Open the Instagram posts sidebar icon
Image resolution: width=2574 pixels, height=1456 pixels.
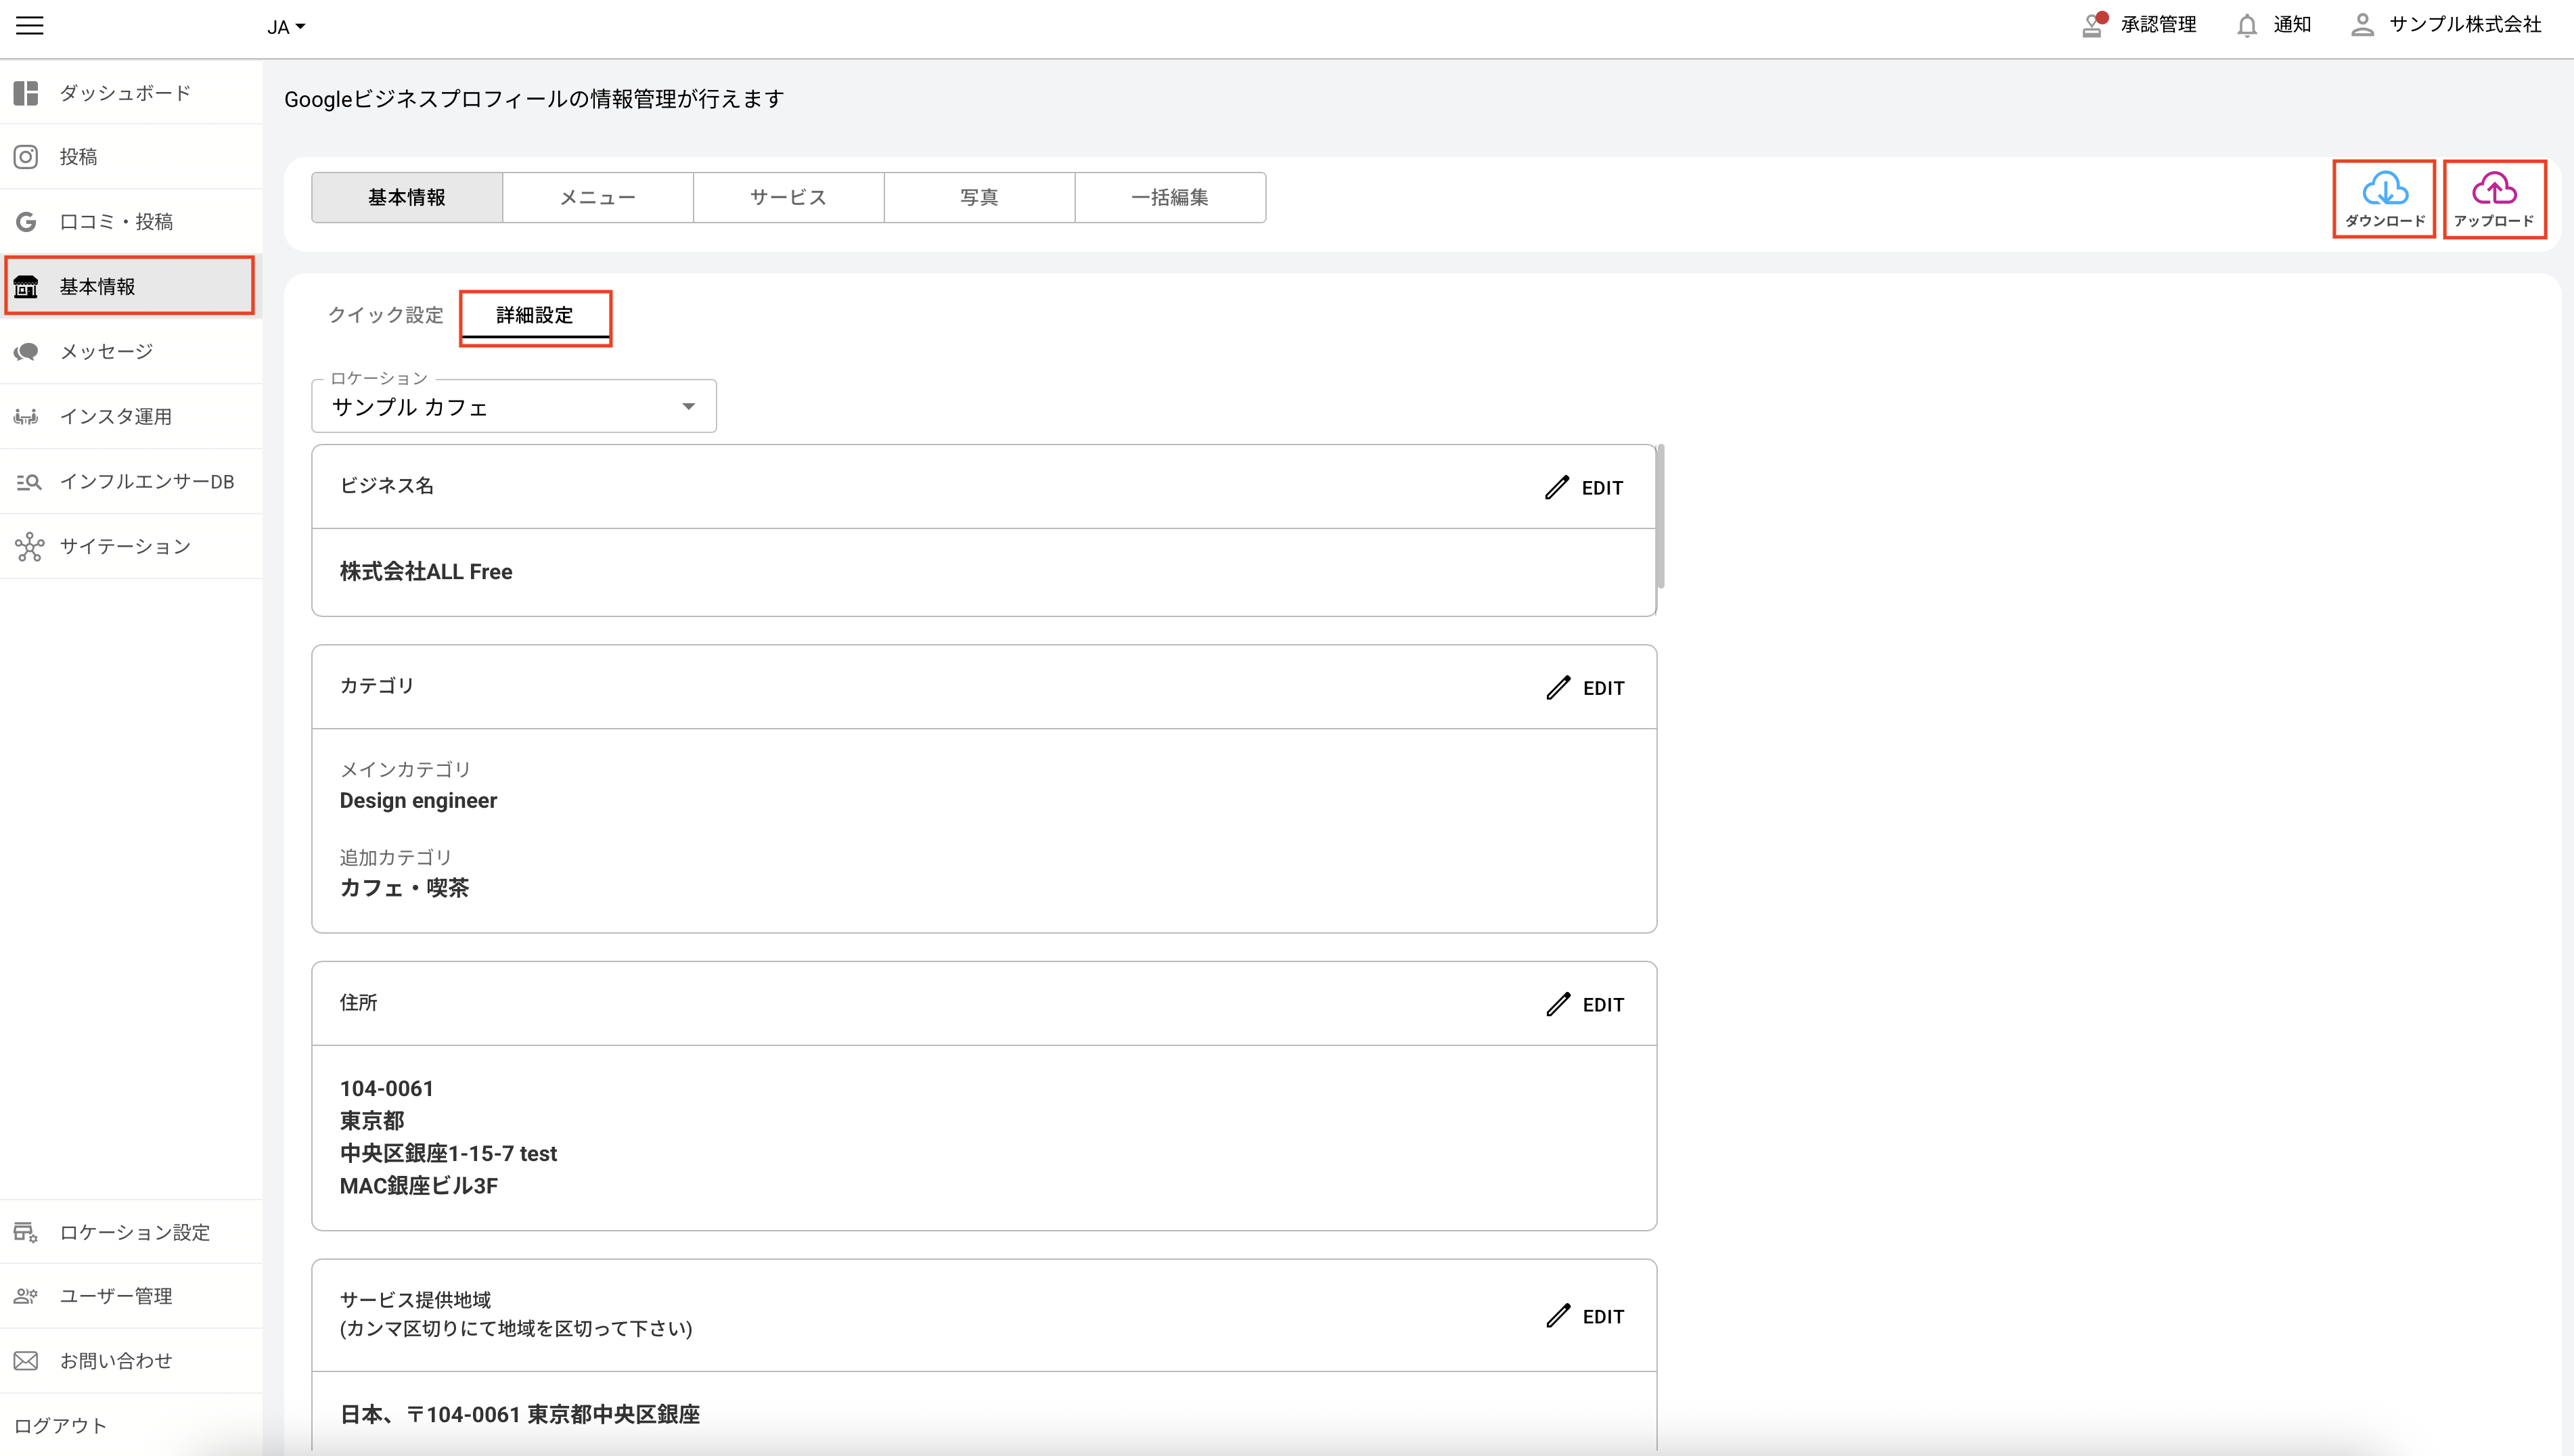27,157
